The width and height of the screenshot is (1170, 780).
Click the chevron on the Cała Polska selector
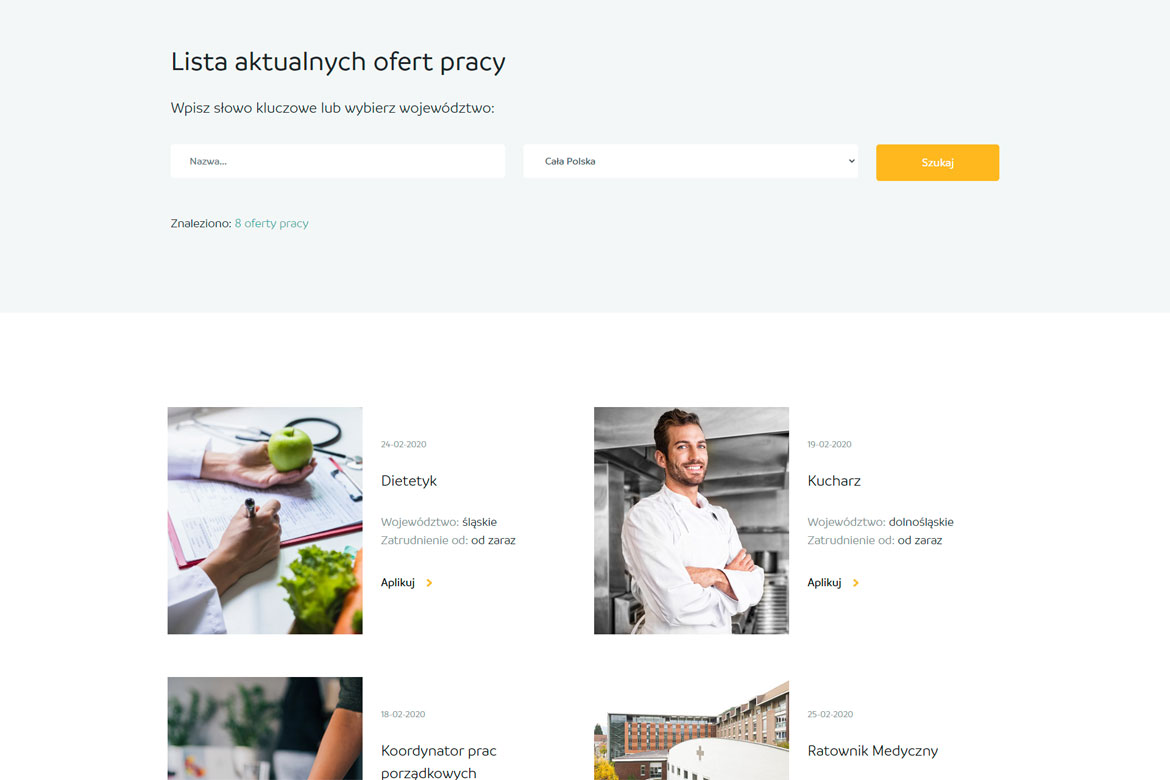click(851, 161)
